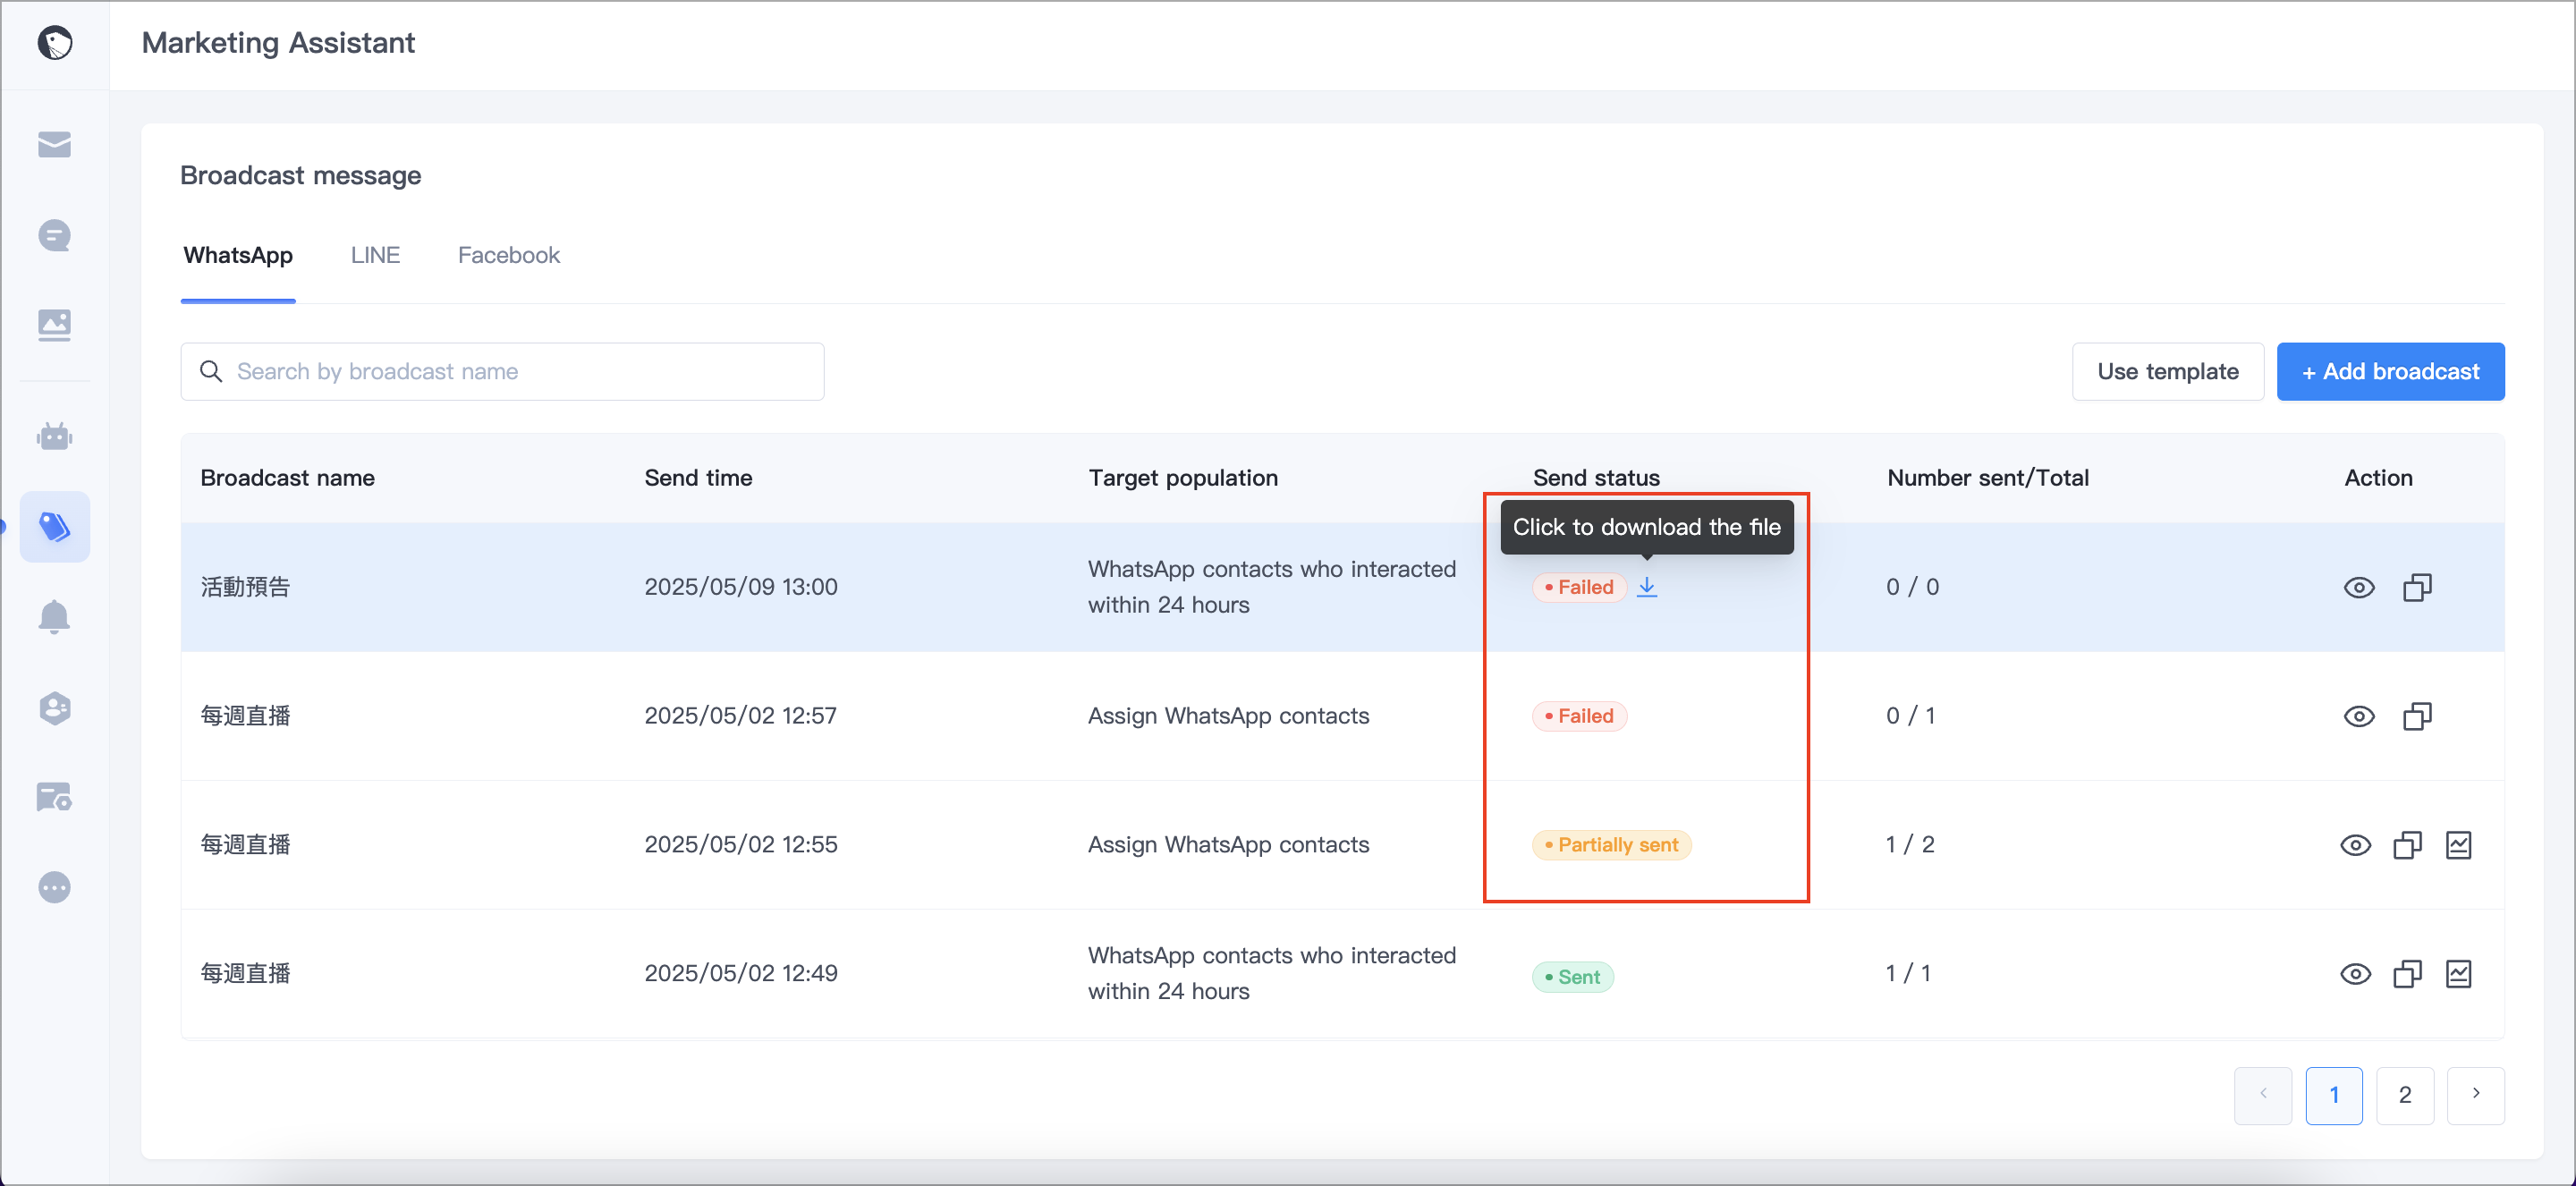Click the send time 2025/05/02 12:49
This screenshot has height=1186, width=2576.
point(741,974)
